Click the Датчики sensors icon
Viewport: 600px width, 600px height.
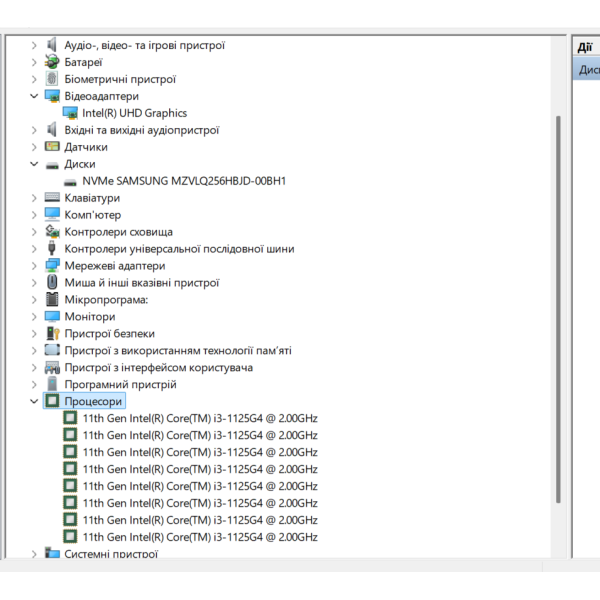click(52, 147)
